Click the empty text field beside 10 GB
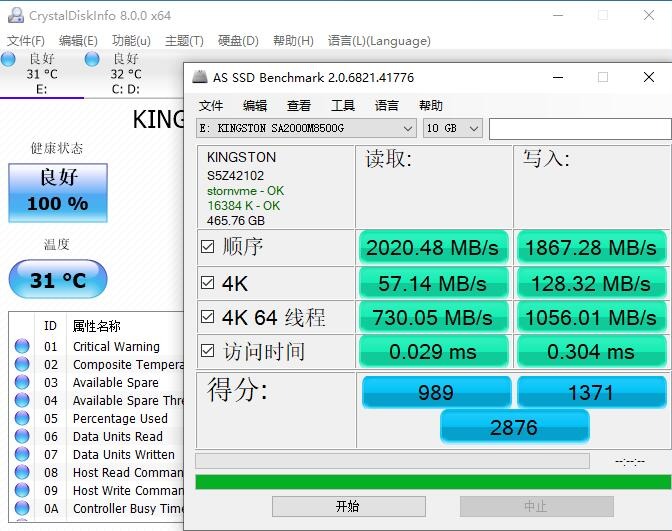672x531 pixels. point(580,129)
